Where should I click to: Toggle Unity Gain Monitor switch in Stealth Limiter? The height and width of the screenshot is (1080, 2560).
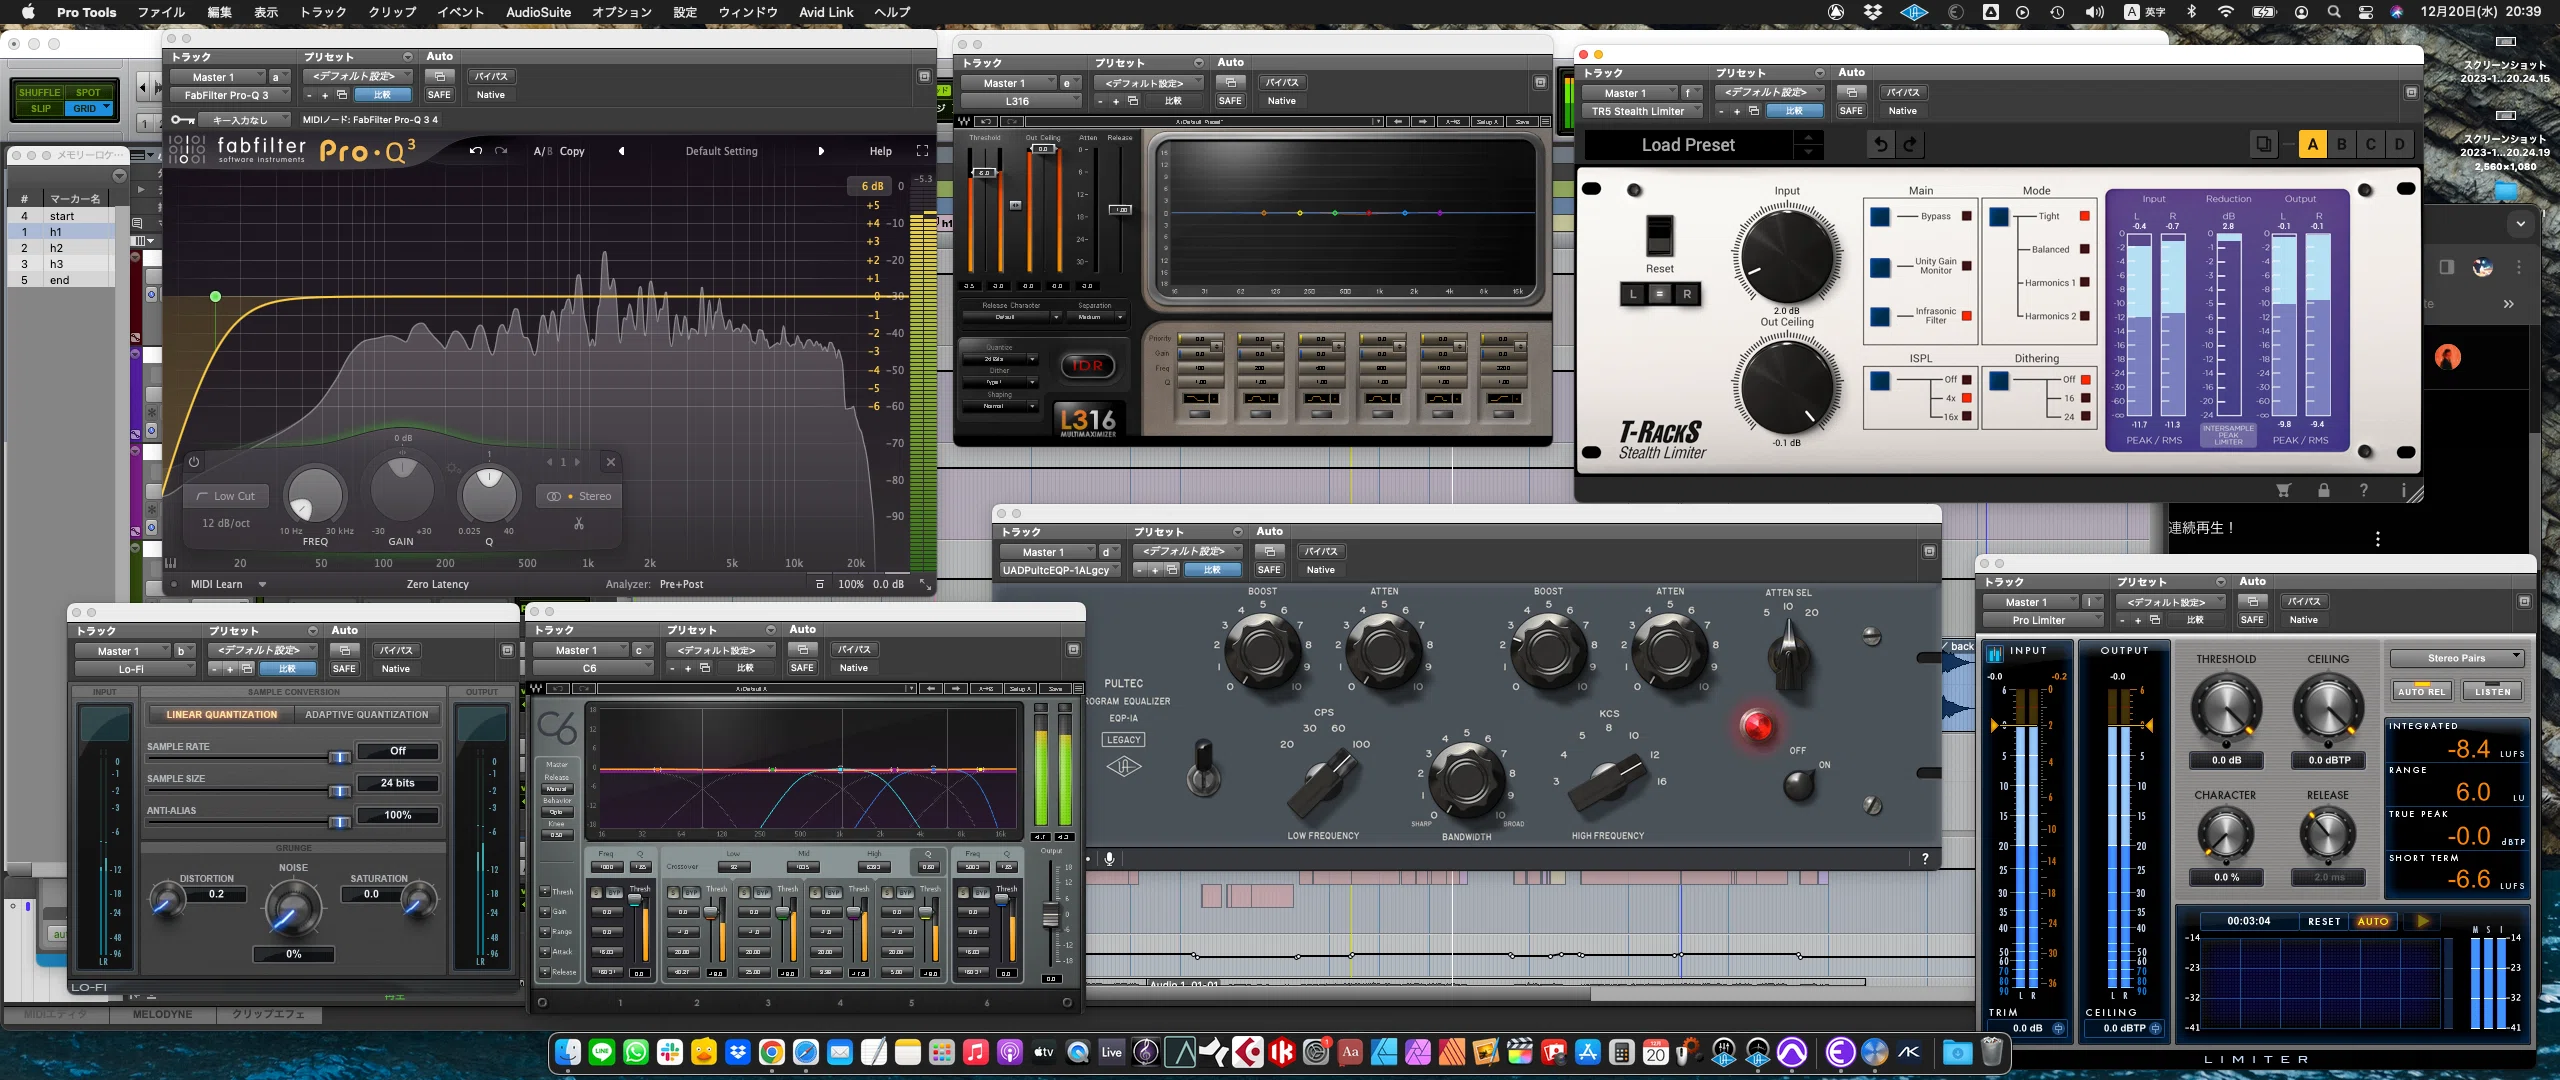click(x=1880, y=267)
